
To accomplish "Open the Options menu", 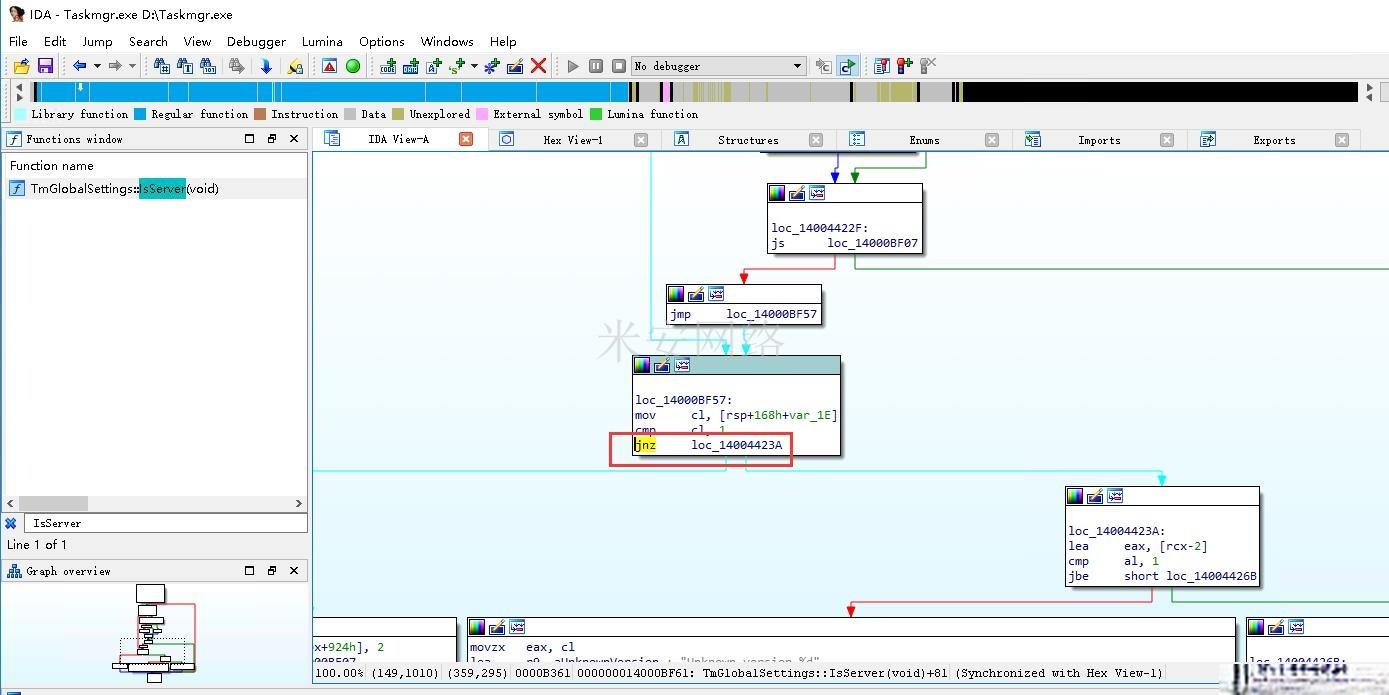I will coord(382,41).
